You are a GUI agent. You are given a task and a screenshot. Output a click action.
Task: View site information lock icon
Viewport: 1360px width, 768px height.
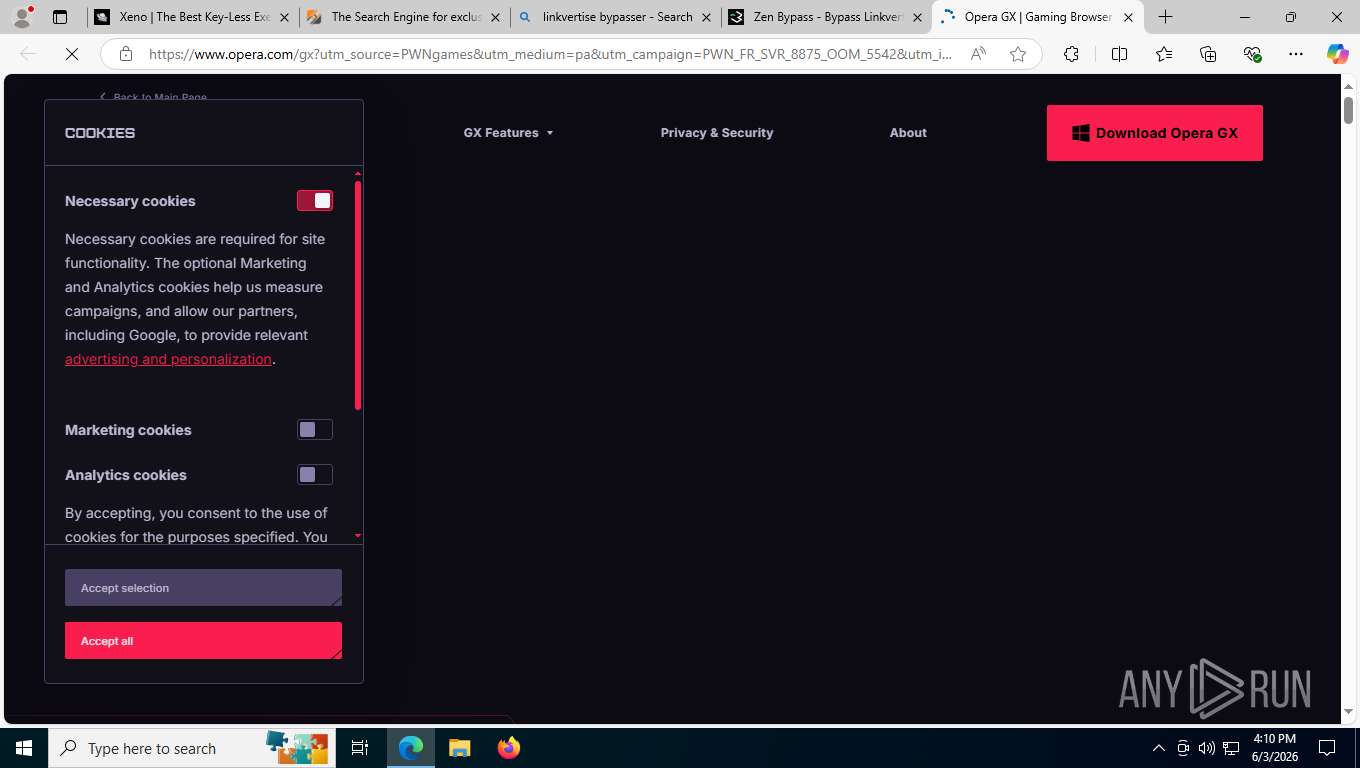pos(125,54)
